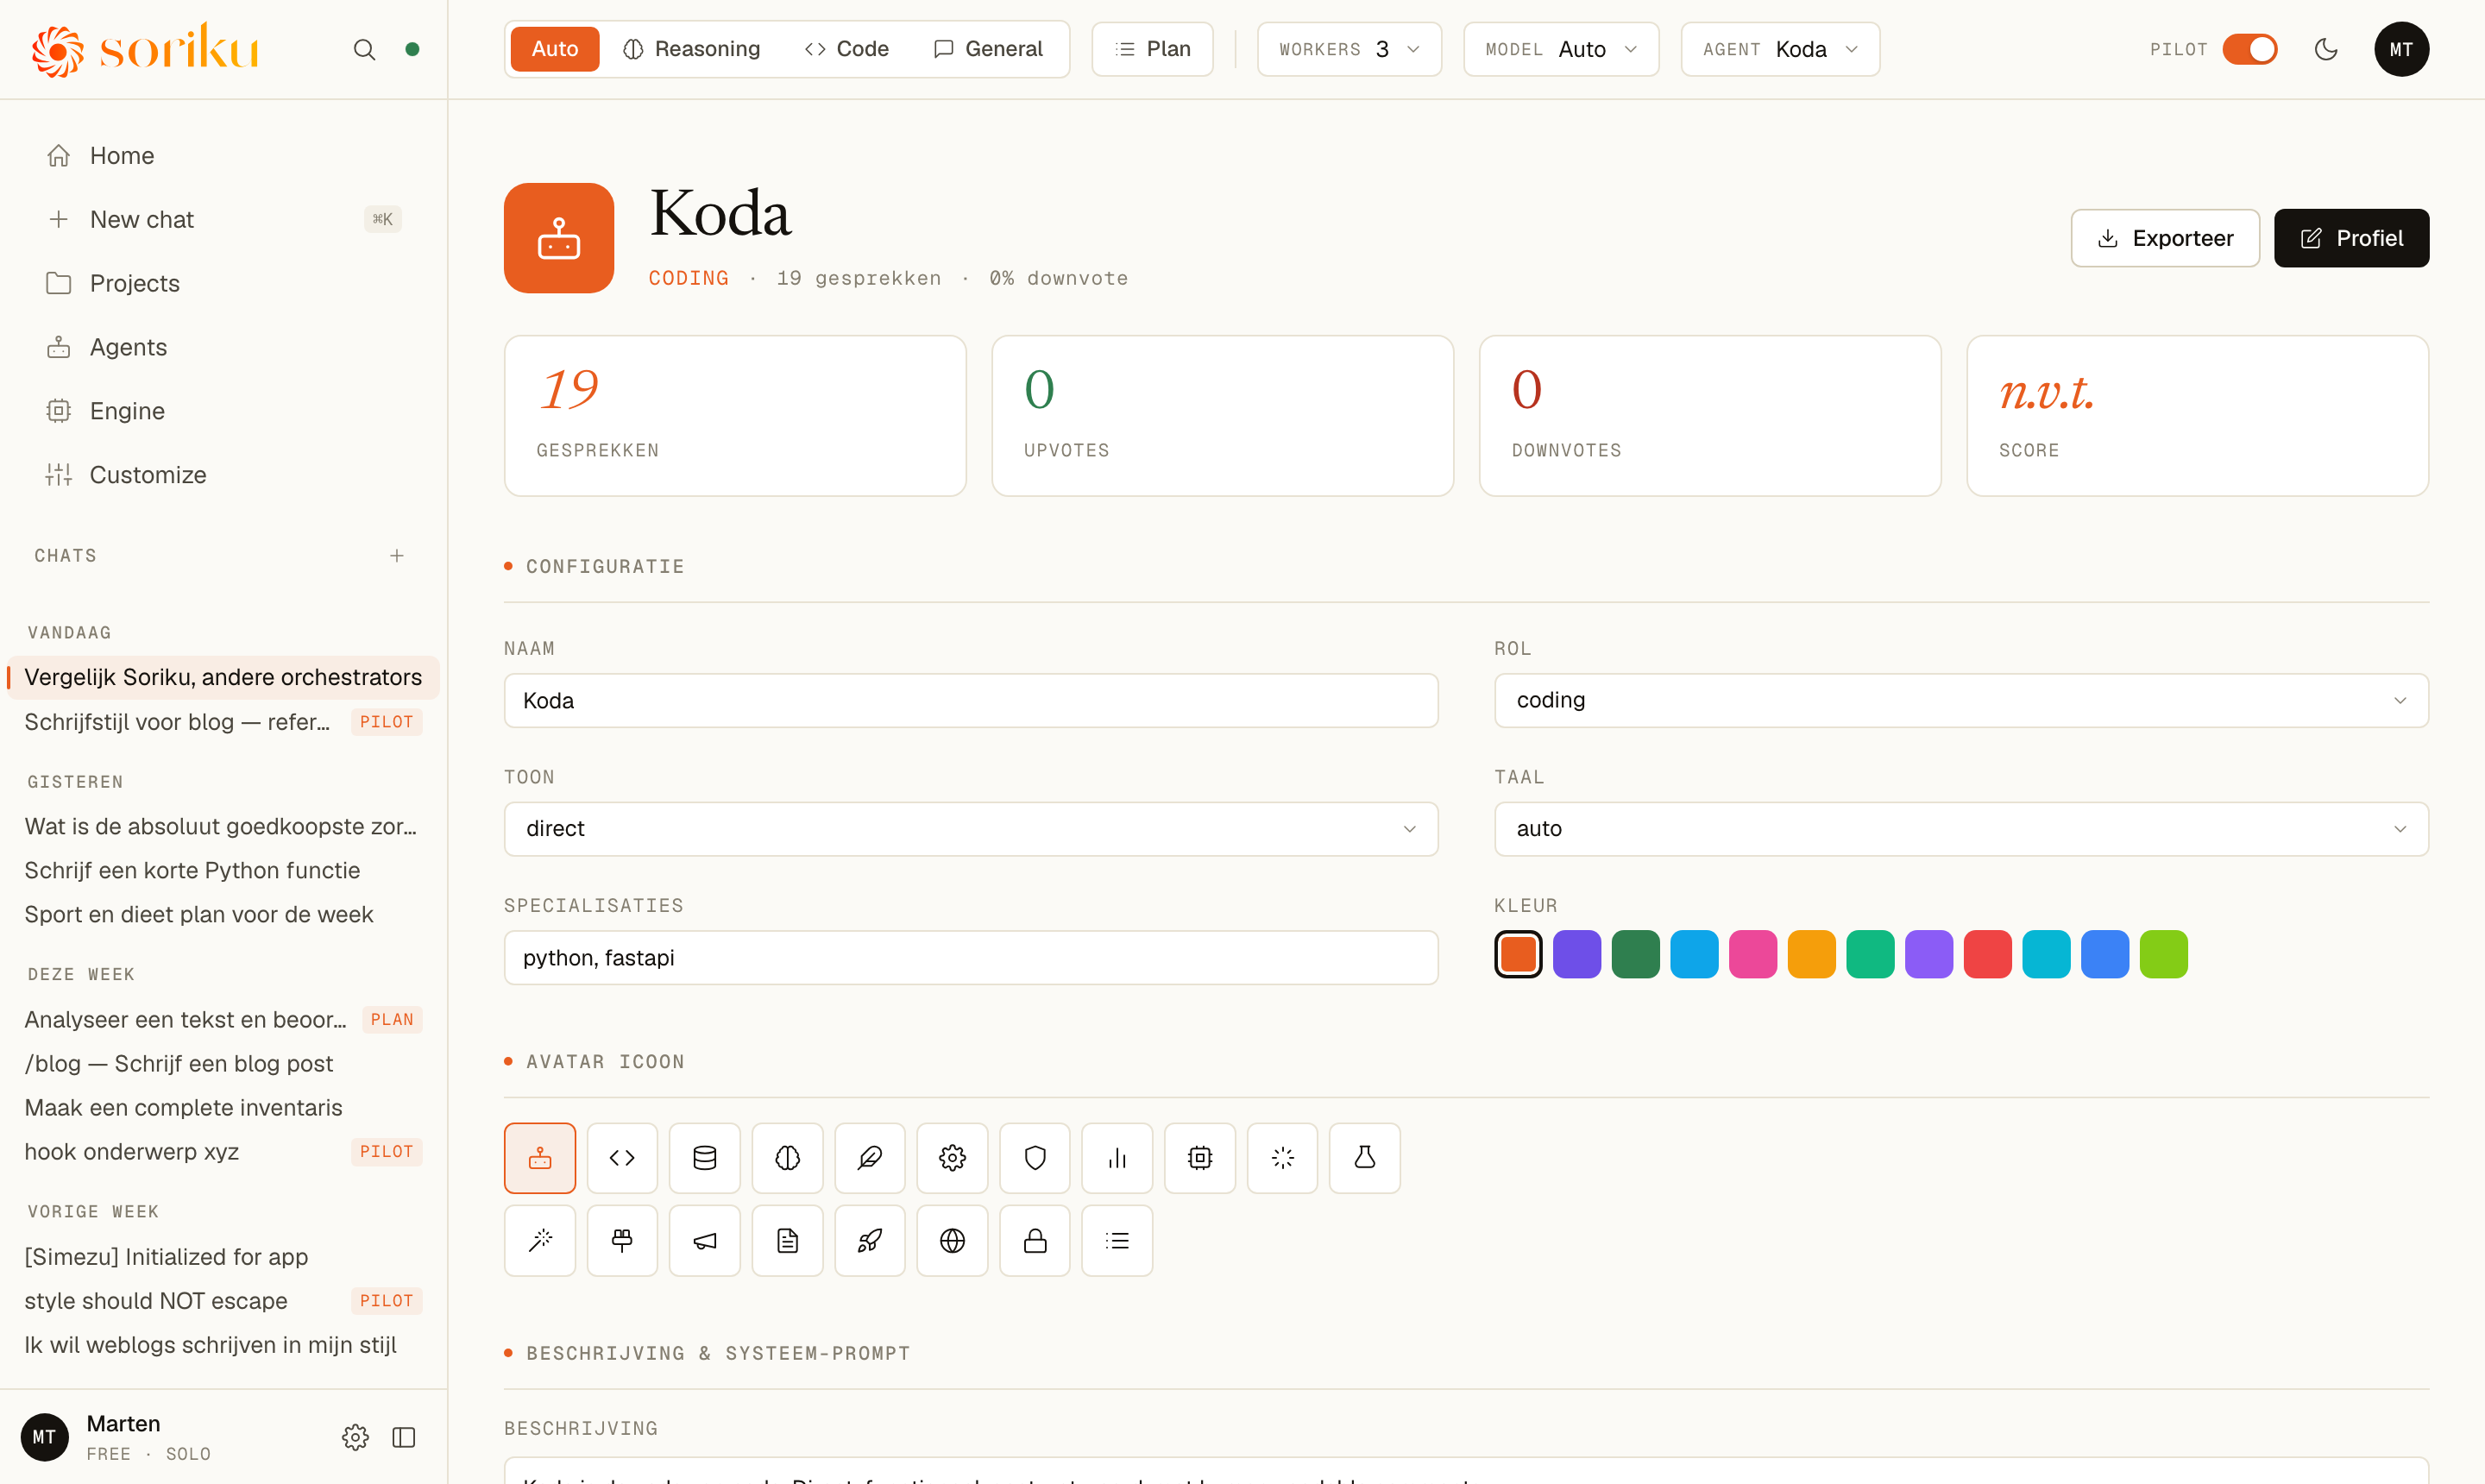This screenshot has width=2485, height=1484.
Task: Open chat "hook onderwerp xyz"
Action: (x=223, y=1152)
